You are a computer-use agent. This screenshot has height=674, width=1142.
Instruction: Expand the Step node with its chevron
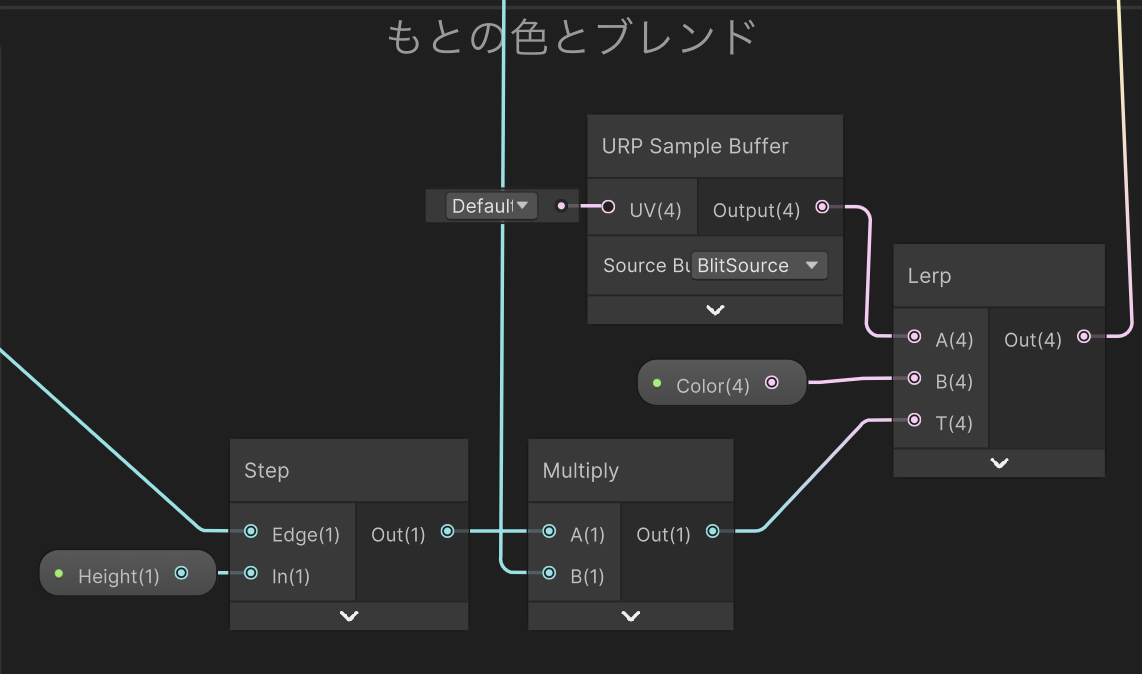point(348,616)
